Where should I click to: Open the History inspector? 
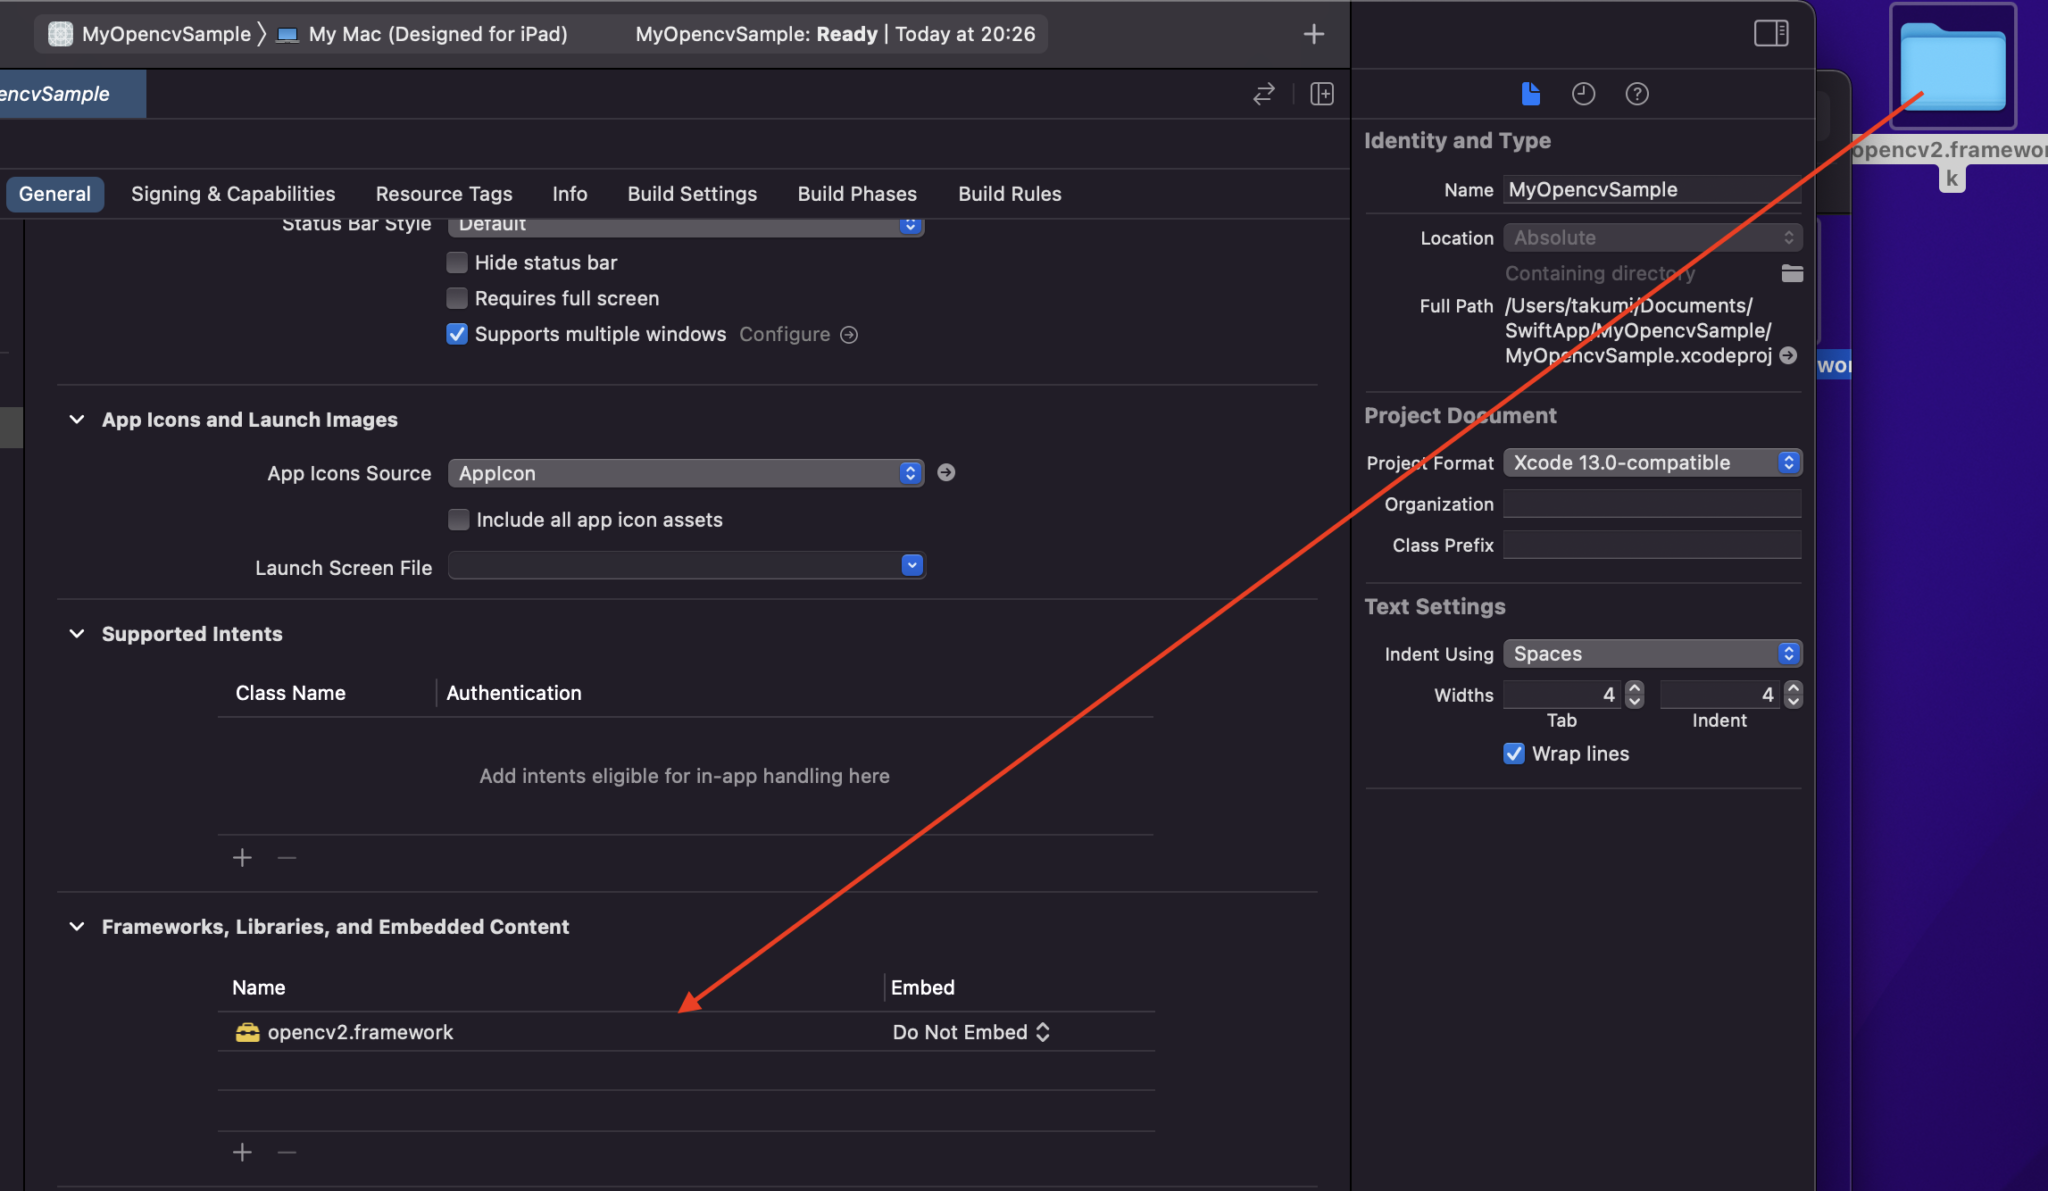coord(1583,93)
